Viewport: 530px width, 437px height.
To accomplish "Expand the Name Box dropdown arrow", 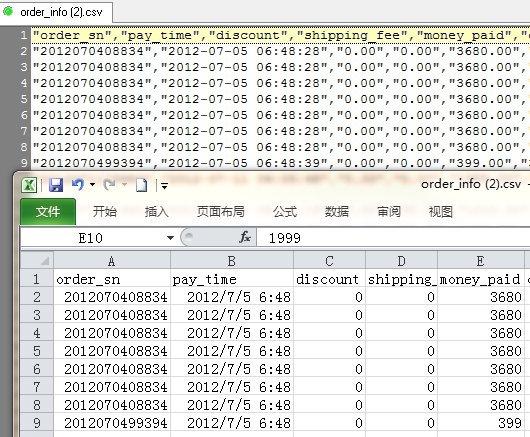I will [x=170, y=238].
